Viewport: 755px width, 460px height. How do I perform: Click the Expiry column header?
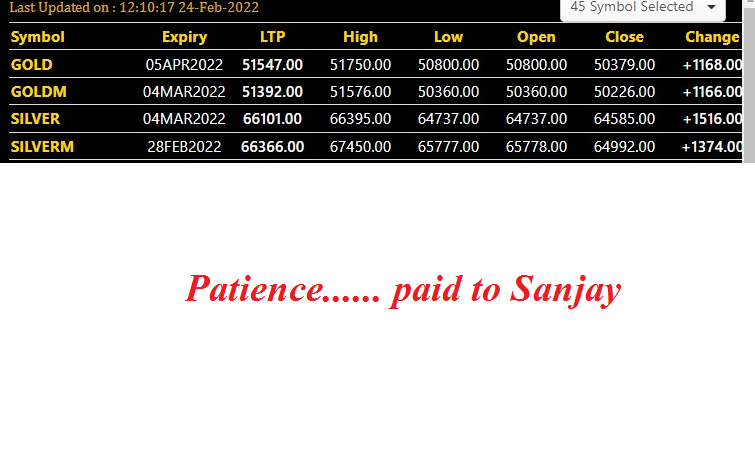[184, 37]
